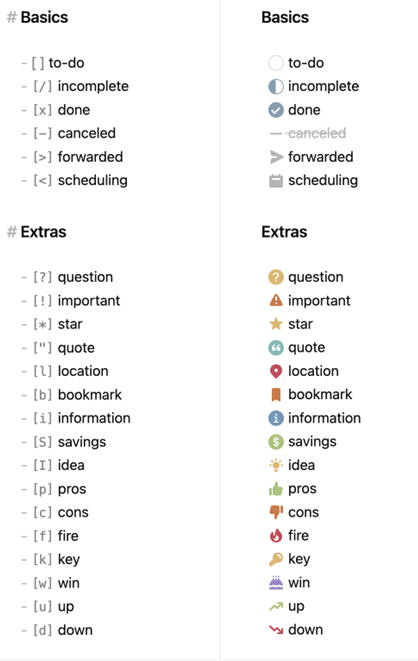
Task: Select the gold star icon
Action: pyautogui.click(x=276, y=324)
